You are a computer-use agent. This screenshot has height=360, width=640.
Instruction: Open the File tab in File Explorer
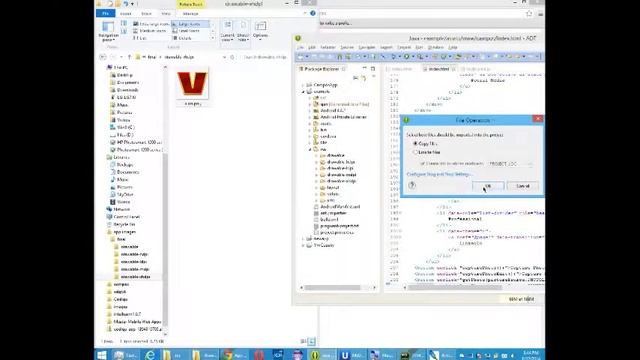(105, 13)
